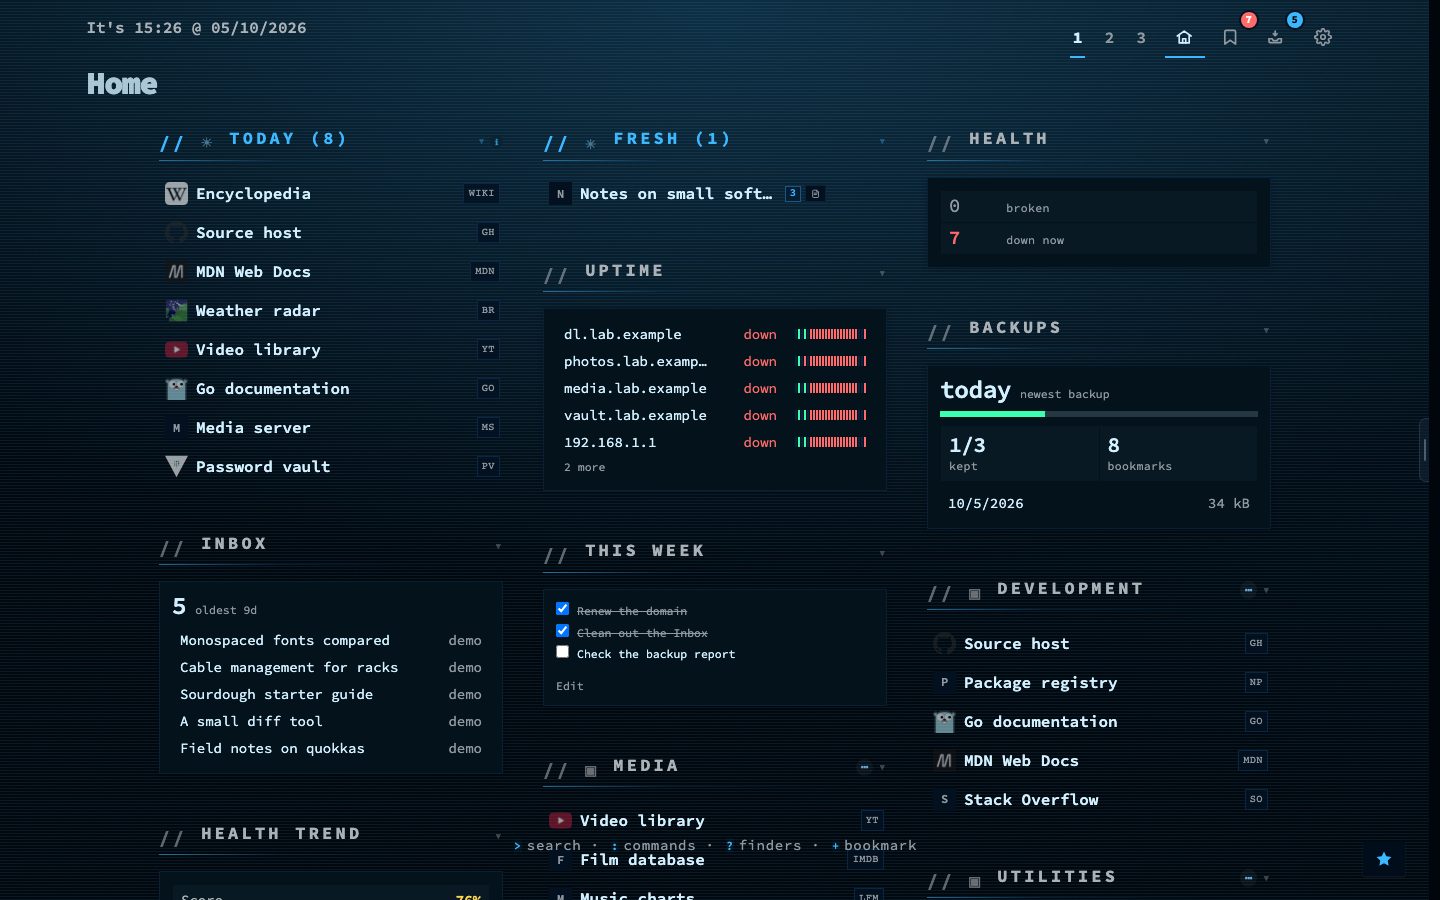This screenshot has width=1440, height=900.
Task: Click the Media folder icon
Action: pyautogui.click(x=590, y=771)
